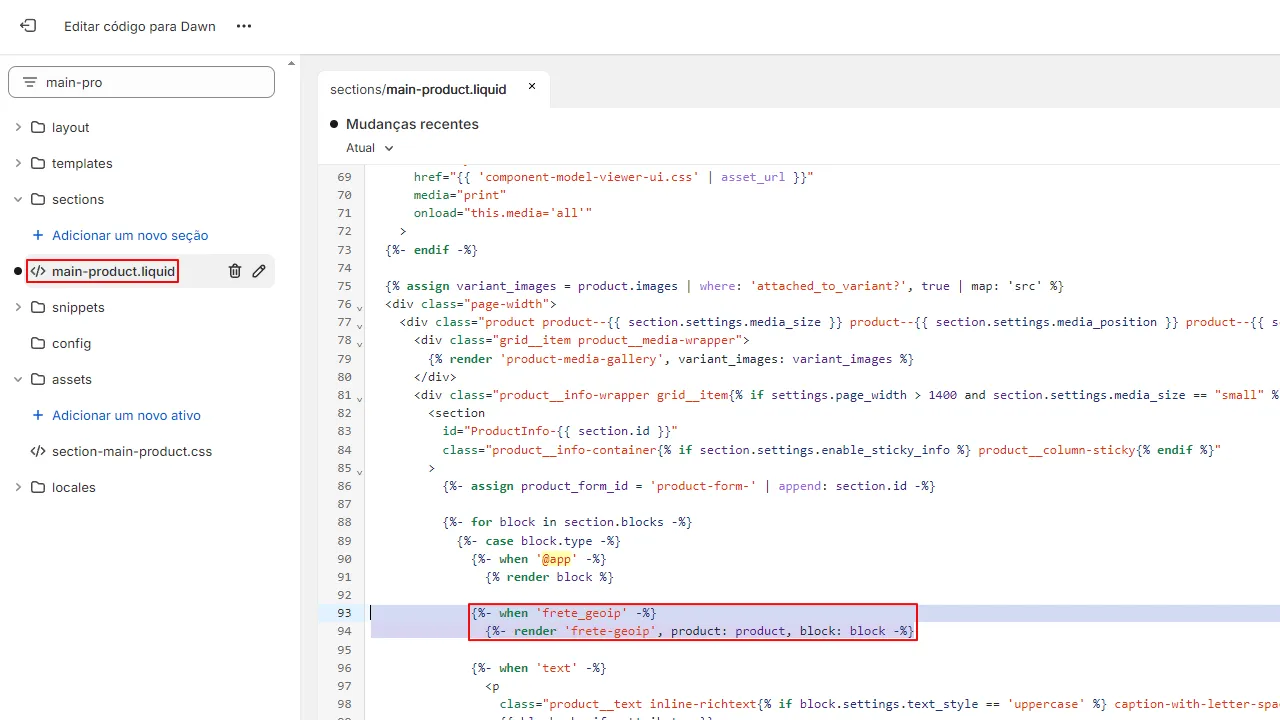Expand the templates folder chevron
This screenshot has width=1280, height=720.
[x=18, y=163]
